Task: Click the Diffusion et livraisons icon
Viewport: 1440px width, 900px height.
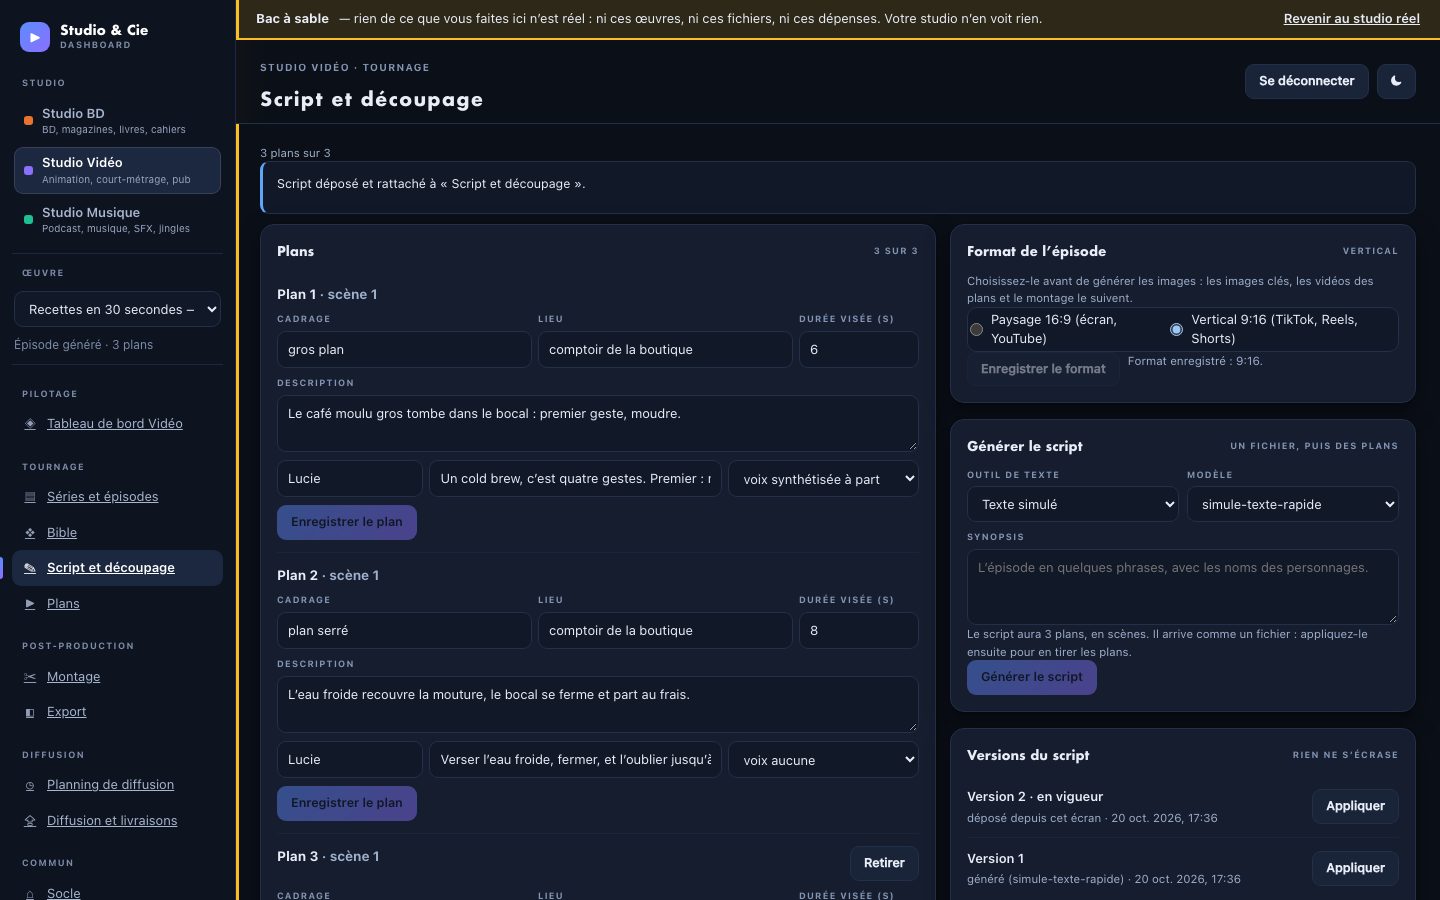Action: (30, 821)
